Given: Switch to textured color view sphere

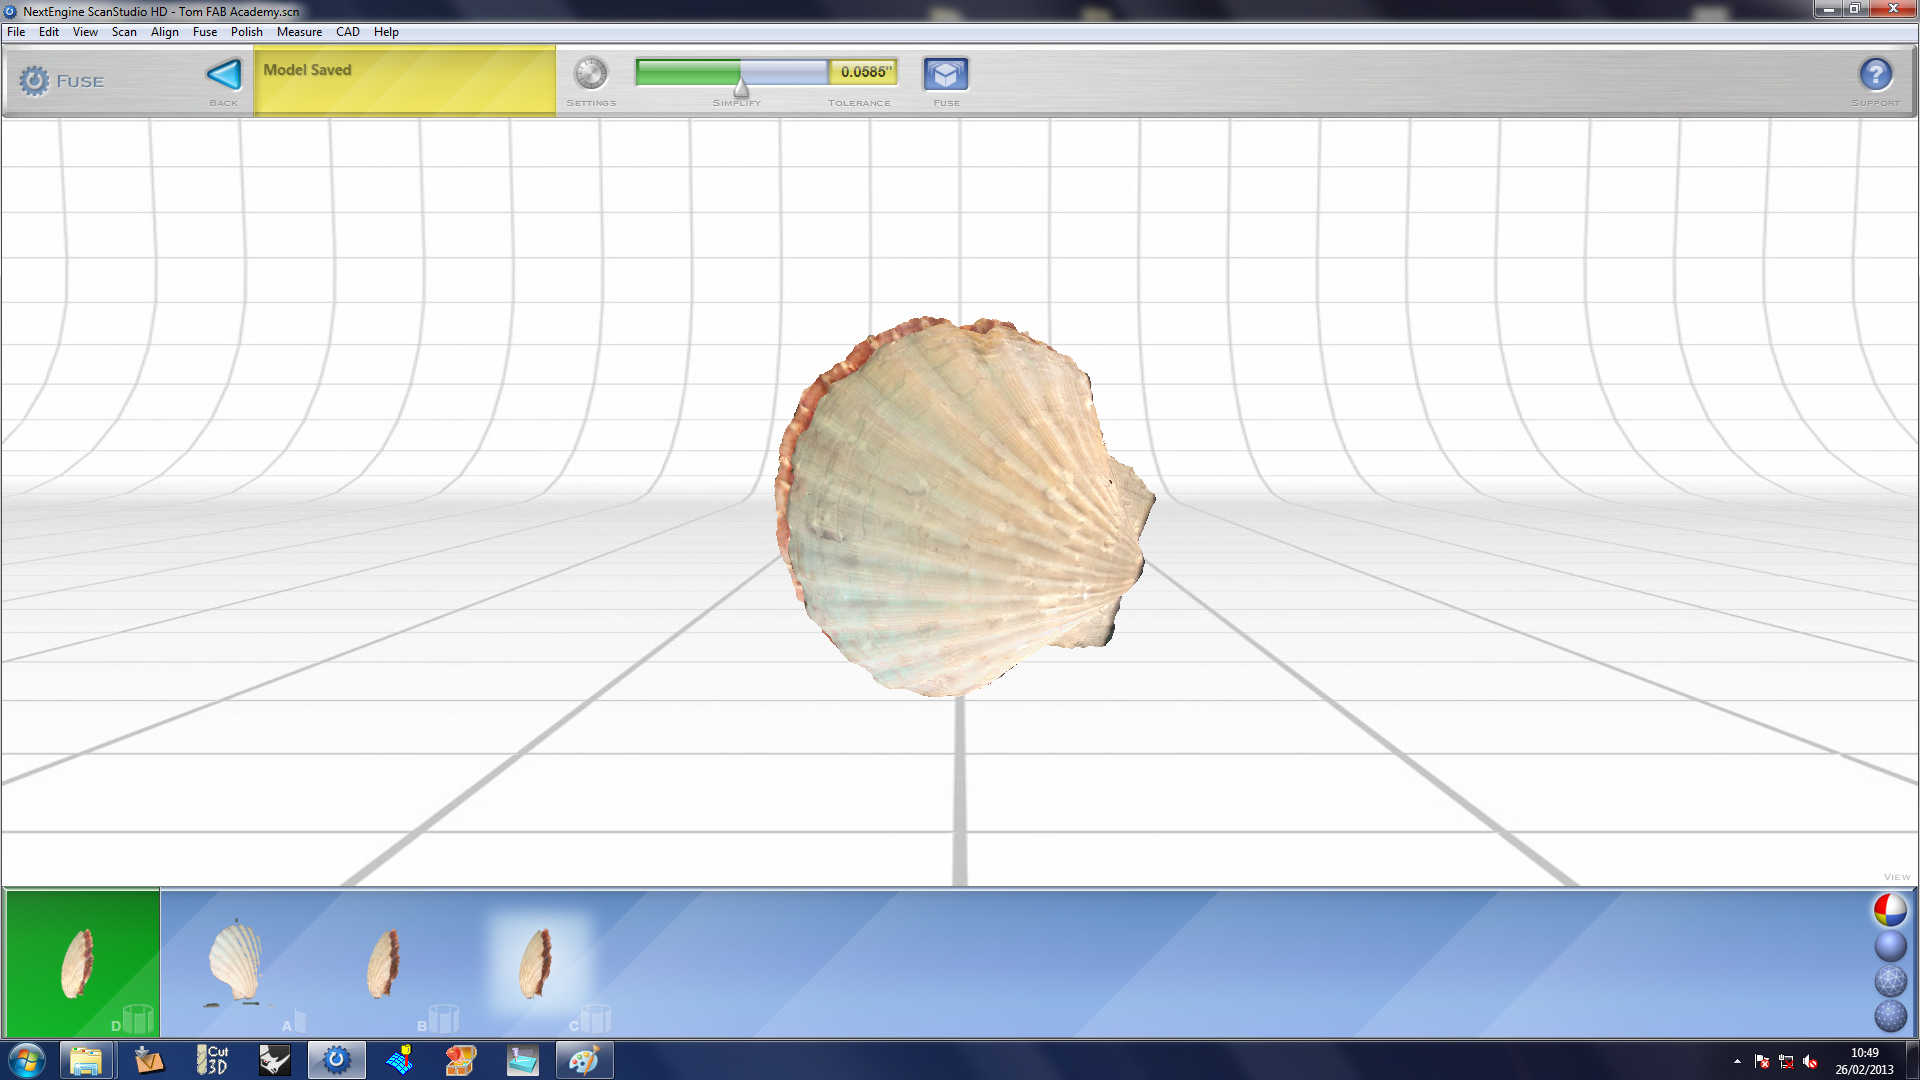Looking at the screenshot, I should pos(1889,910).
